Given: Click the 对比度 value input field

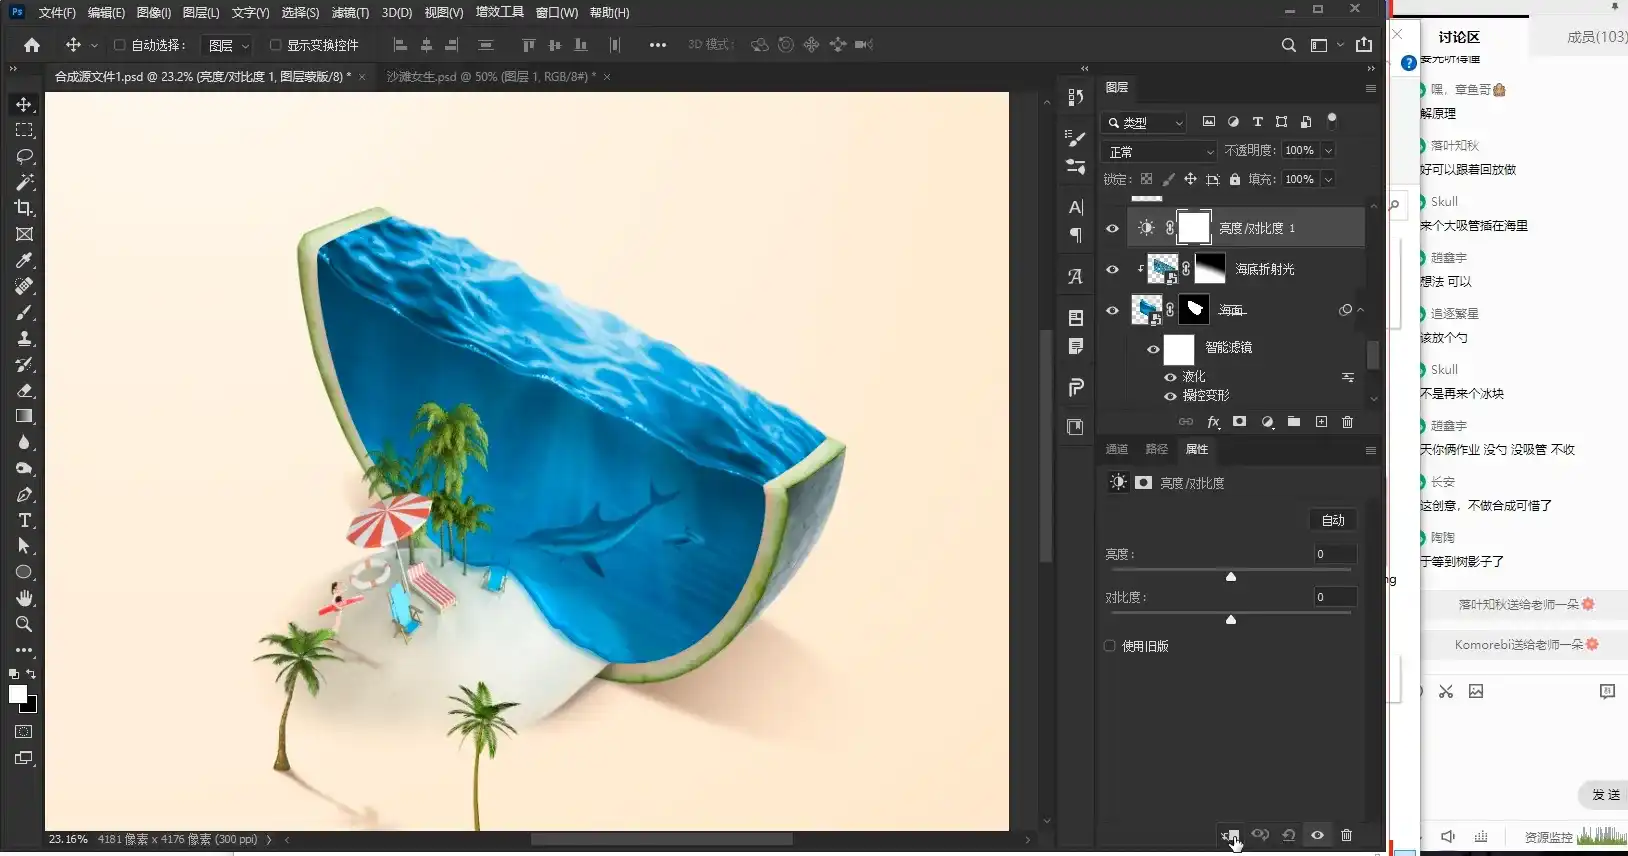Looking at the screenshot, I should [1334, 597].
